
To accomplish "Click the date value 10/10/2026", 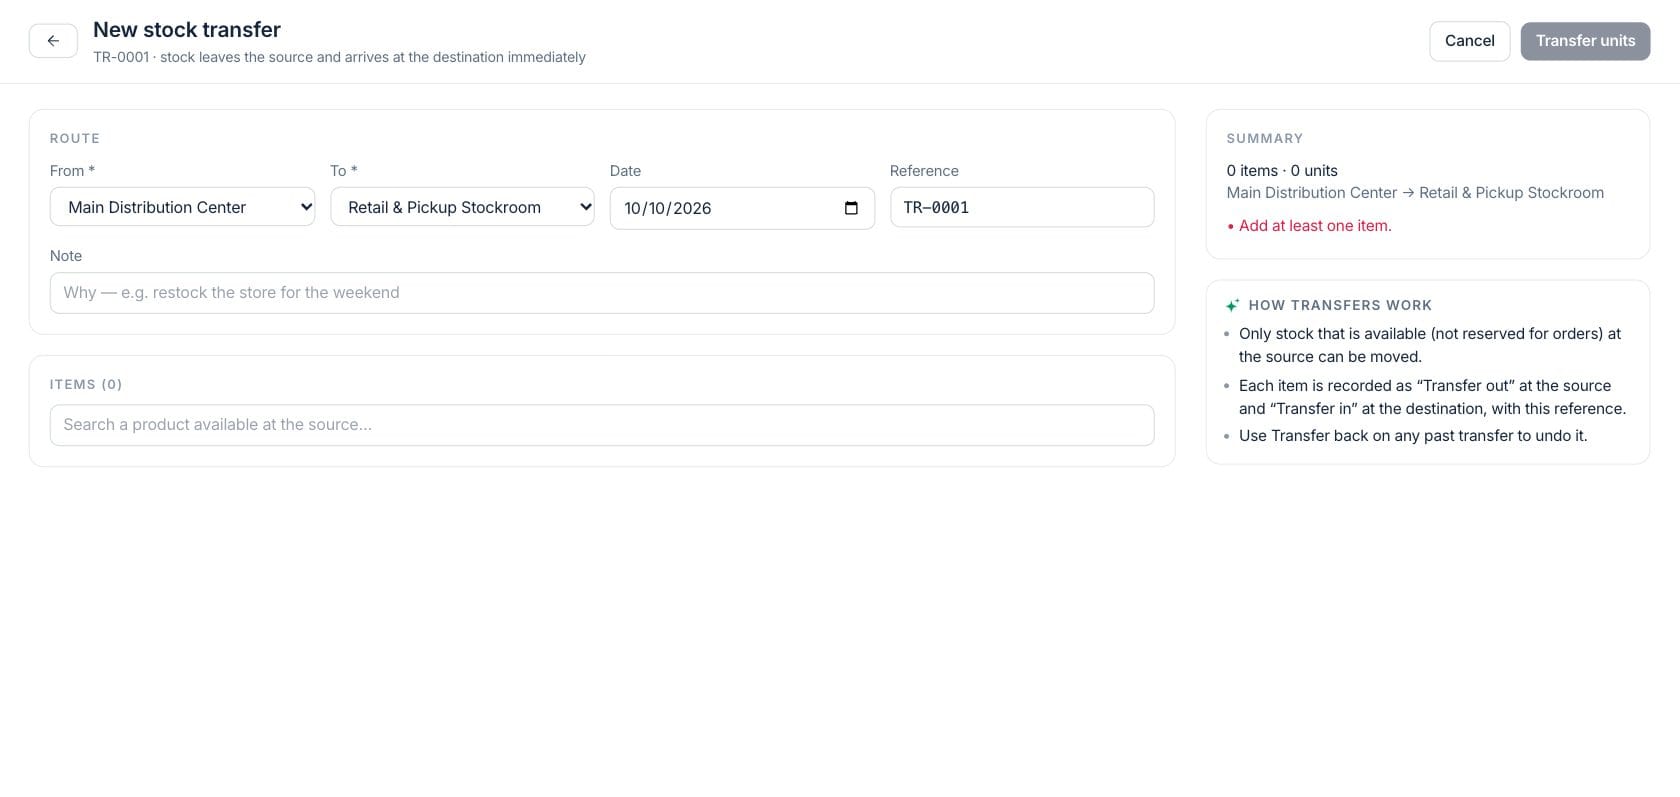I will [668, 208].
